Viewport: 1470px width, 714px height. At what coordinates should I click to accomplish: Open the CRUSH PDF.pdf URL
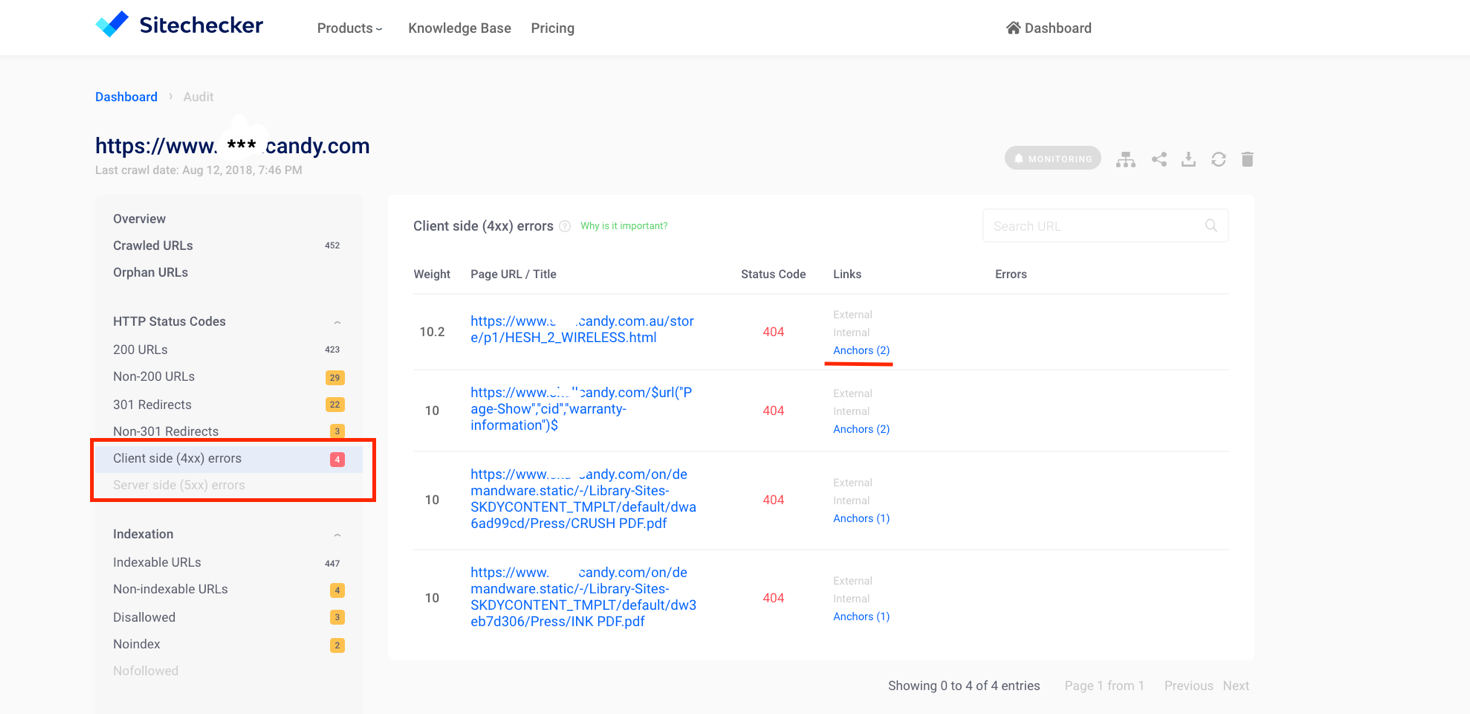[x=583, y=499]
